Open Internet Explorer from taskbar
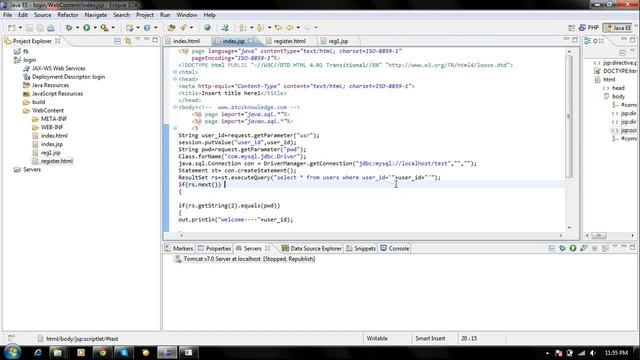This screenshot has height=360, width=640. point(38,353)
